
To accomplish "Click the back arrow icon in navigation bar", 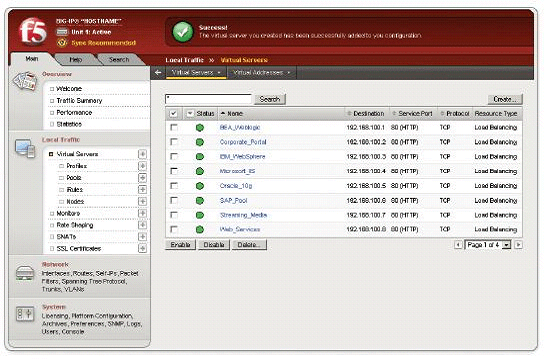I will (x=158, y=73).
